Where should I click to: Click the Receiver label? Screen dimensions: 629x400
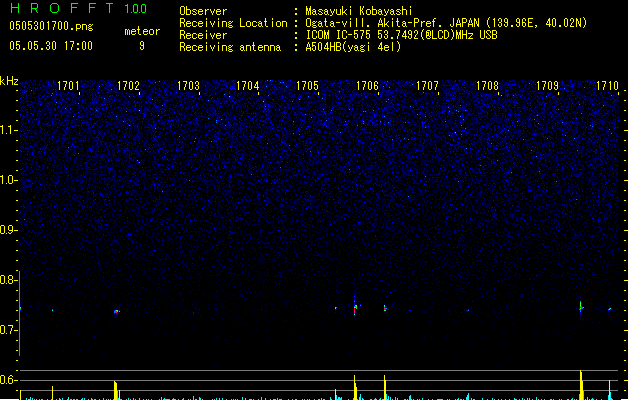[x=203, y=35]
